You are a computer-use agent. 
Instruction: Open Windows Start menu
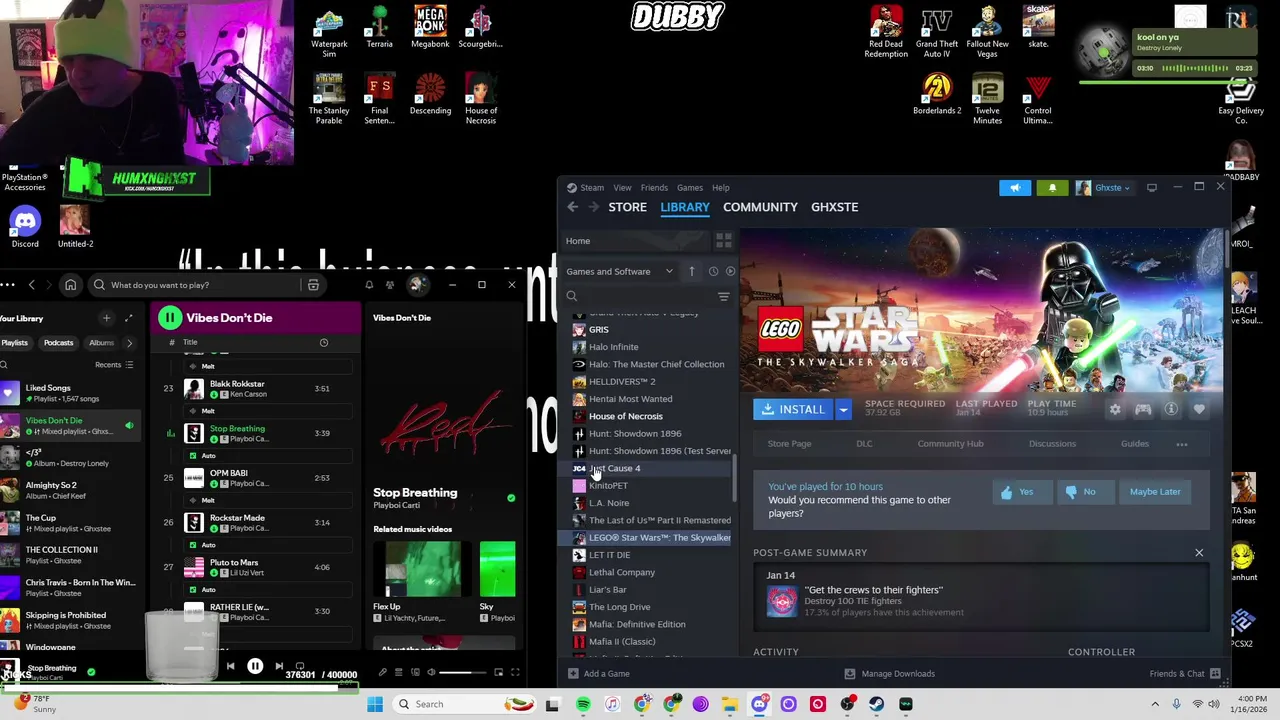coord(375,704)
